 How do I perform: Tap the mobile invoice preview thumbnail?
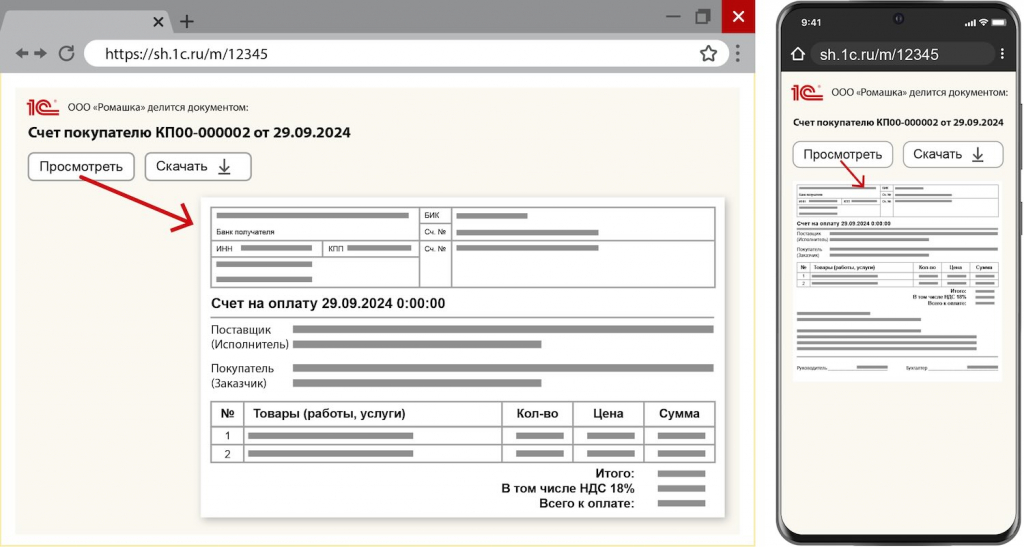(x=897, y=281)
